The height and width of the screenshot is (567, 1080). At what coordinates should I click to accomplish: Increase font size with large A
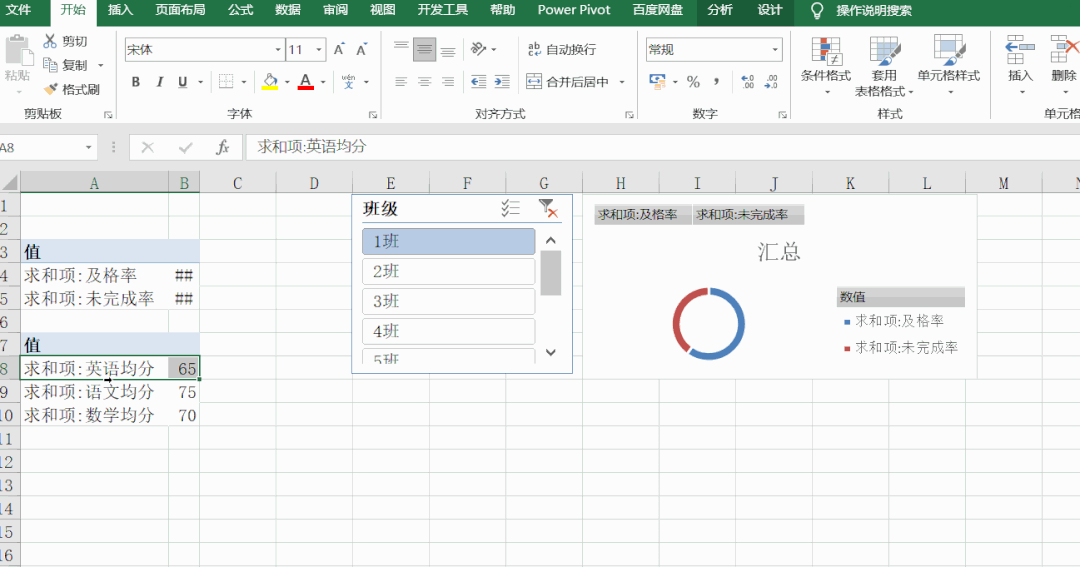pyautogui.click(x=339, y=50)
